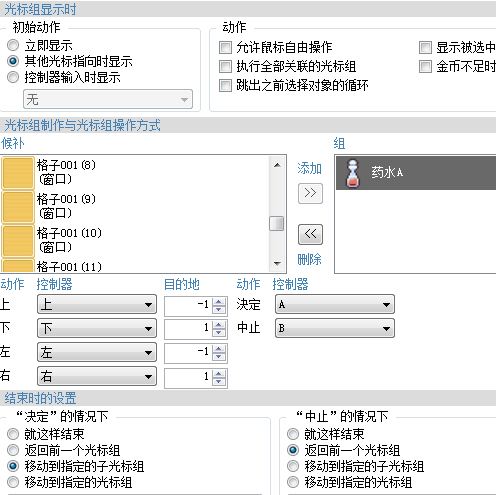This screenshot has width=496, height=495.
Task: Decrease the 下 destination value spinner
Action: click(x=219, y=333)
